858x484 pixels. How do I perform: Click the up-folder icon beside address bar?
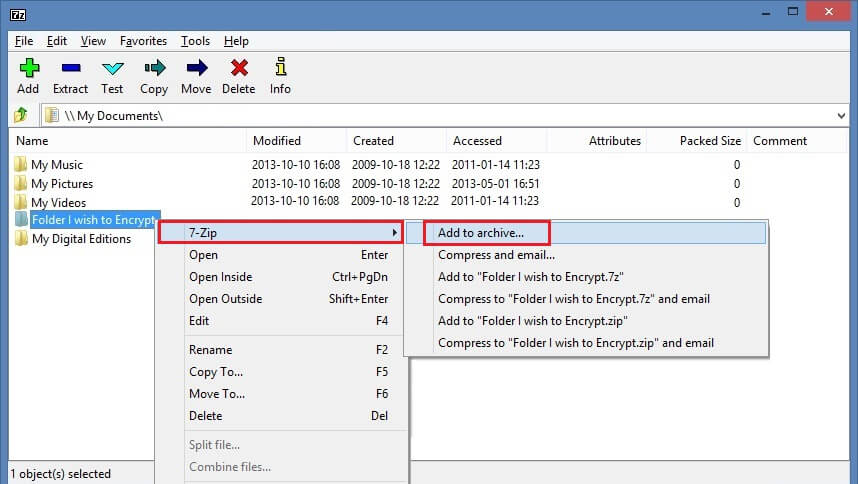tap(20, 115)
